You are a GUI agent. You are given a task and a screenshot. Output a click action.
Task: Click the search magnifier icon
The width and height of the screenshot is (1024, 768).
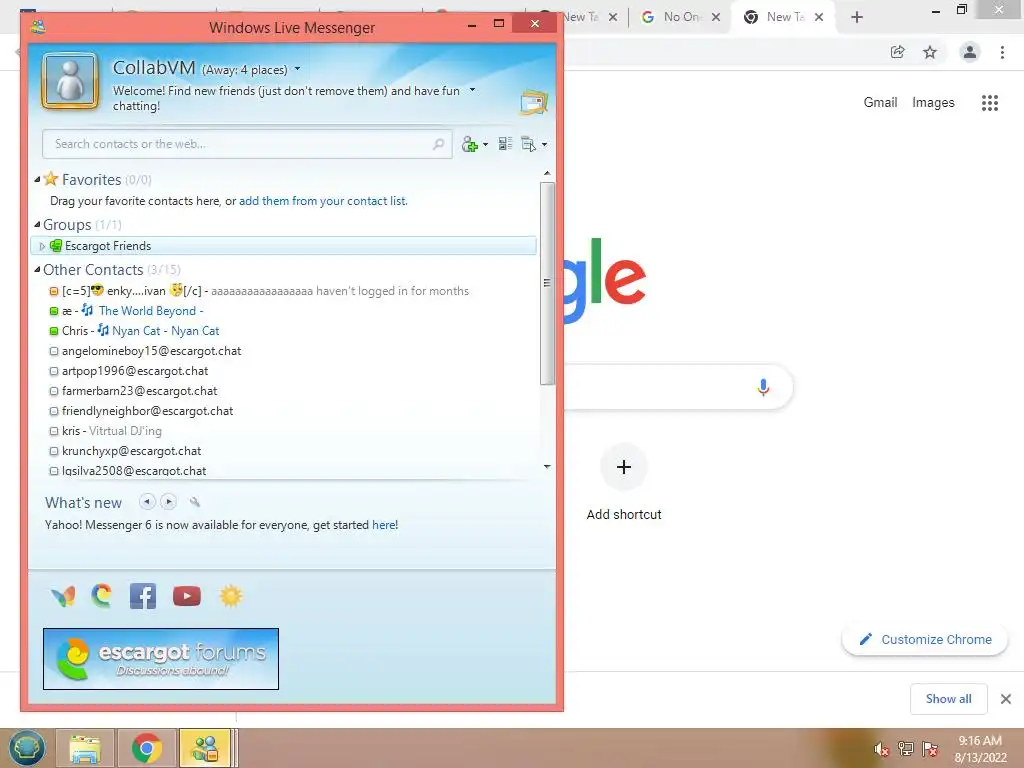[438, 144]
